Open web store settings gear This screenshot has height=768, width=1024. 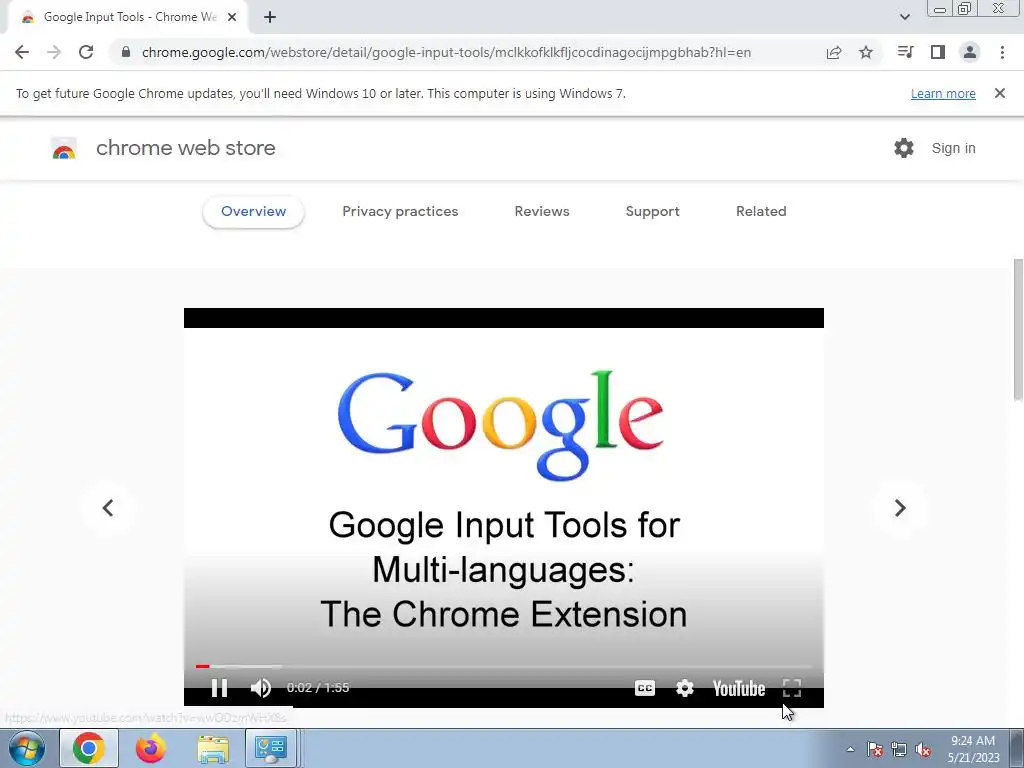[x=904, y=148]
